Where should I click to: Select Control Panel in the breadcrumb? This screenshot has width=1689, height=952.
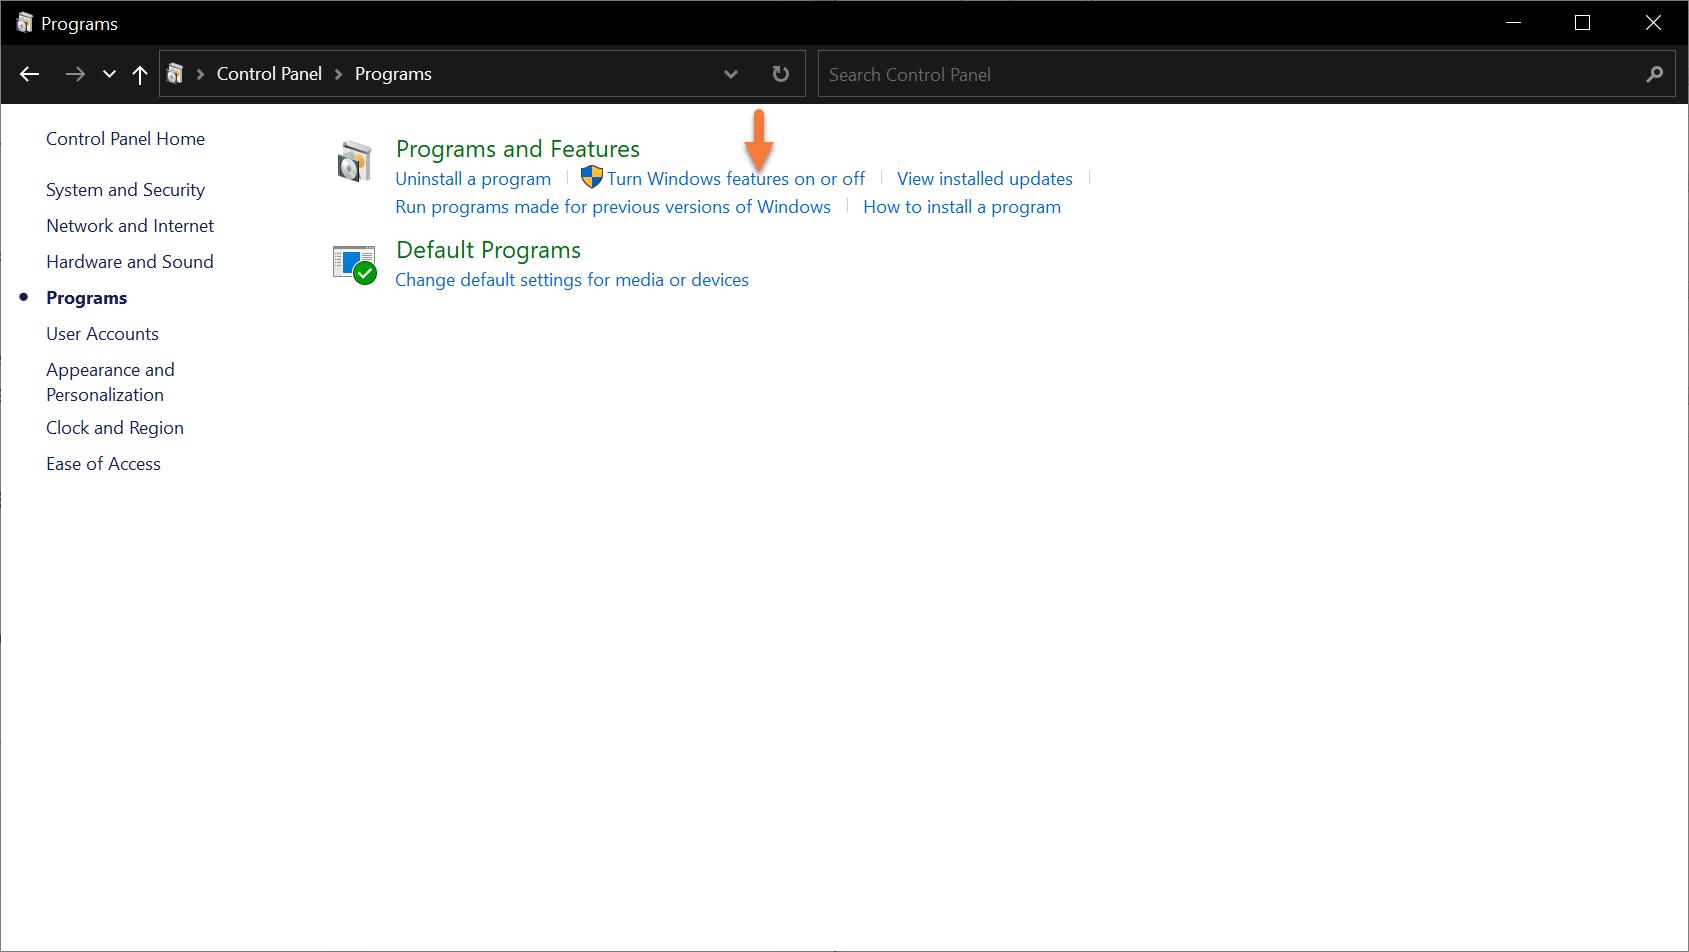tap(269, 74)
